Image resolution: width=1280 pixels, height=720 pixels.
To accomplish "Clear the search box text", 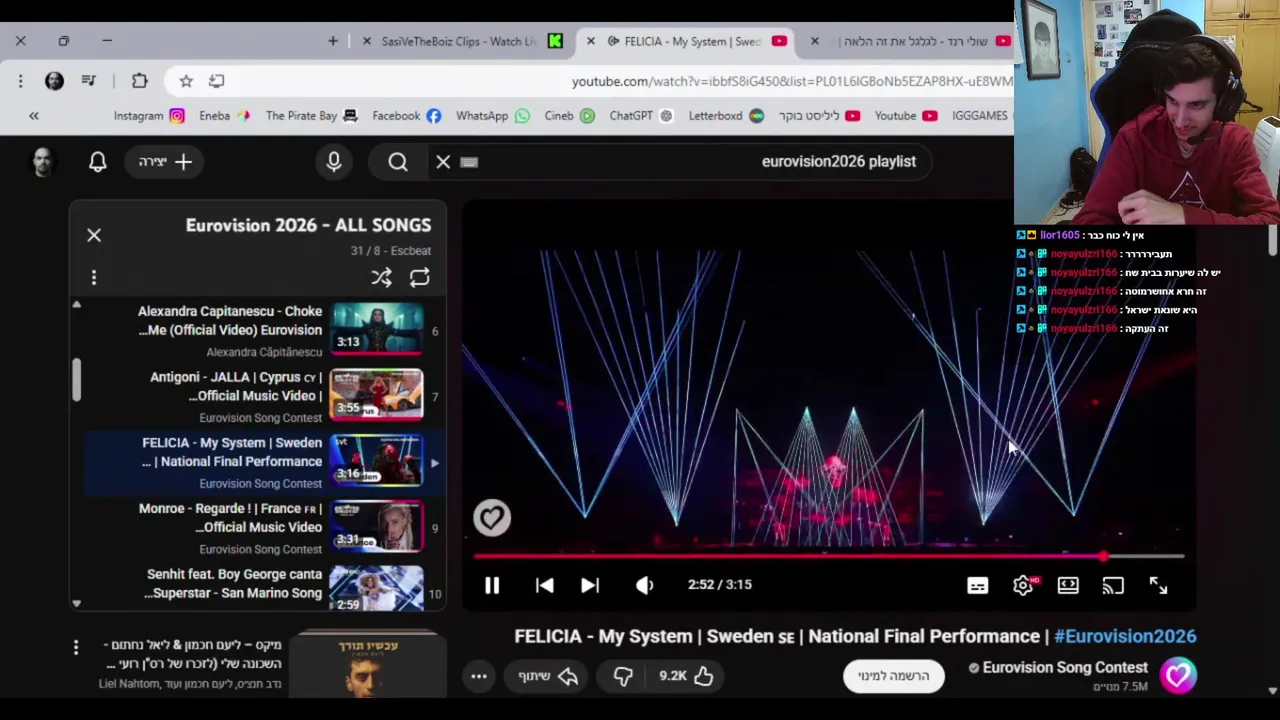I will pos(443,162).
